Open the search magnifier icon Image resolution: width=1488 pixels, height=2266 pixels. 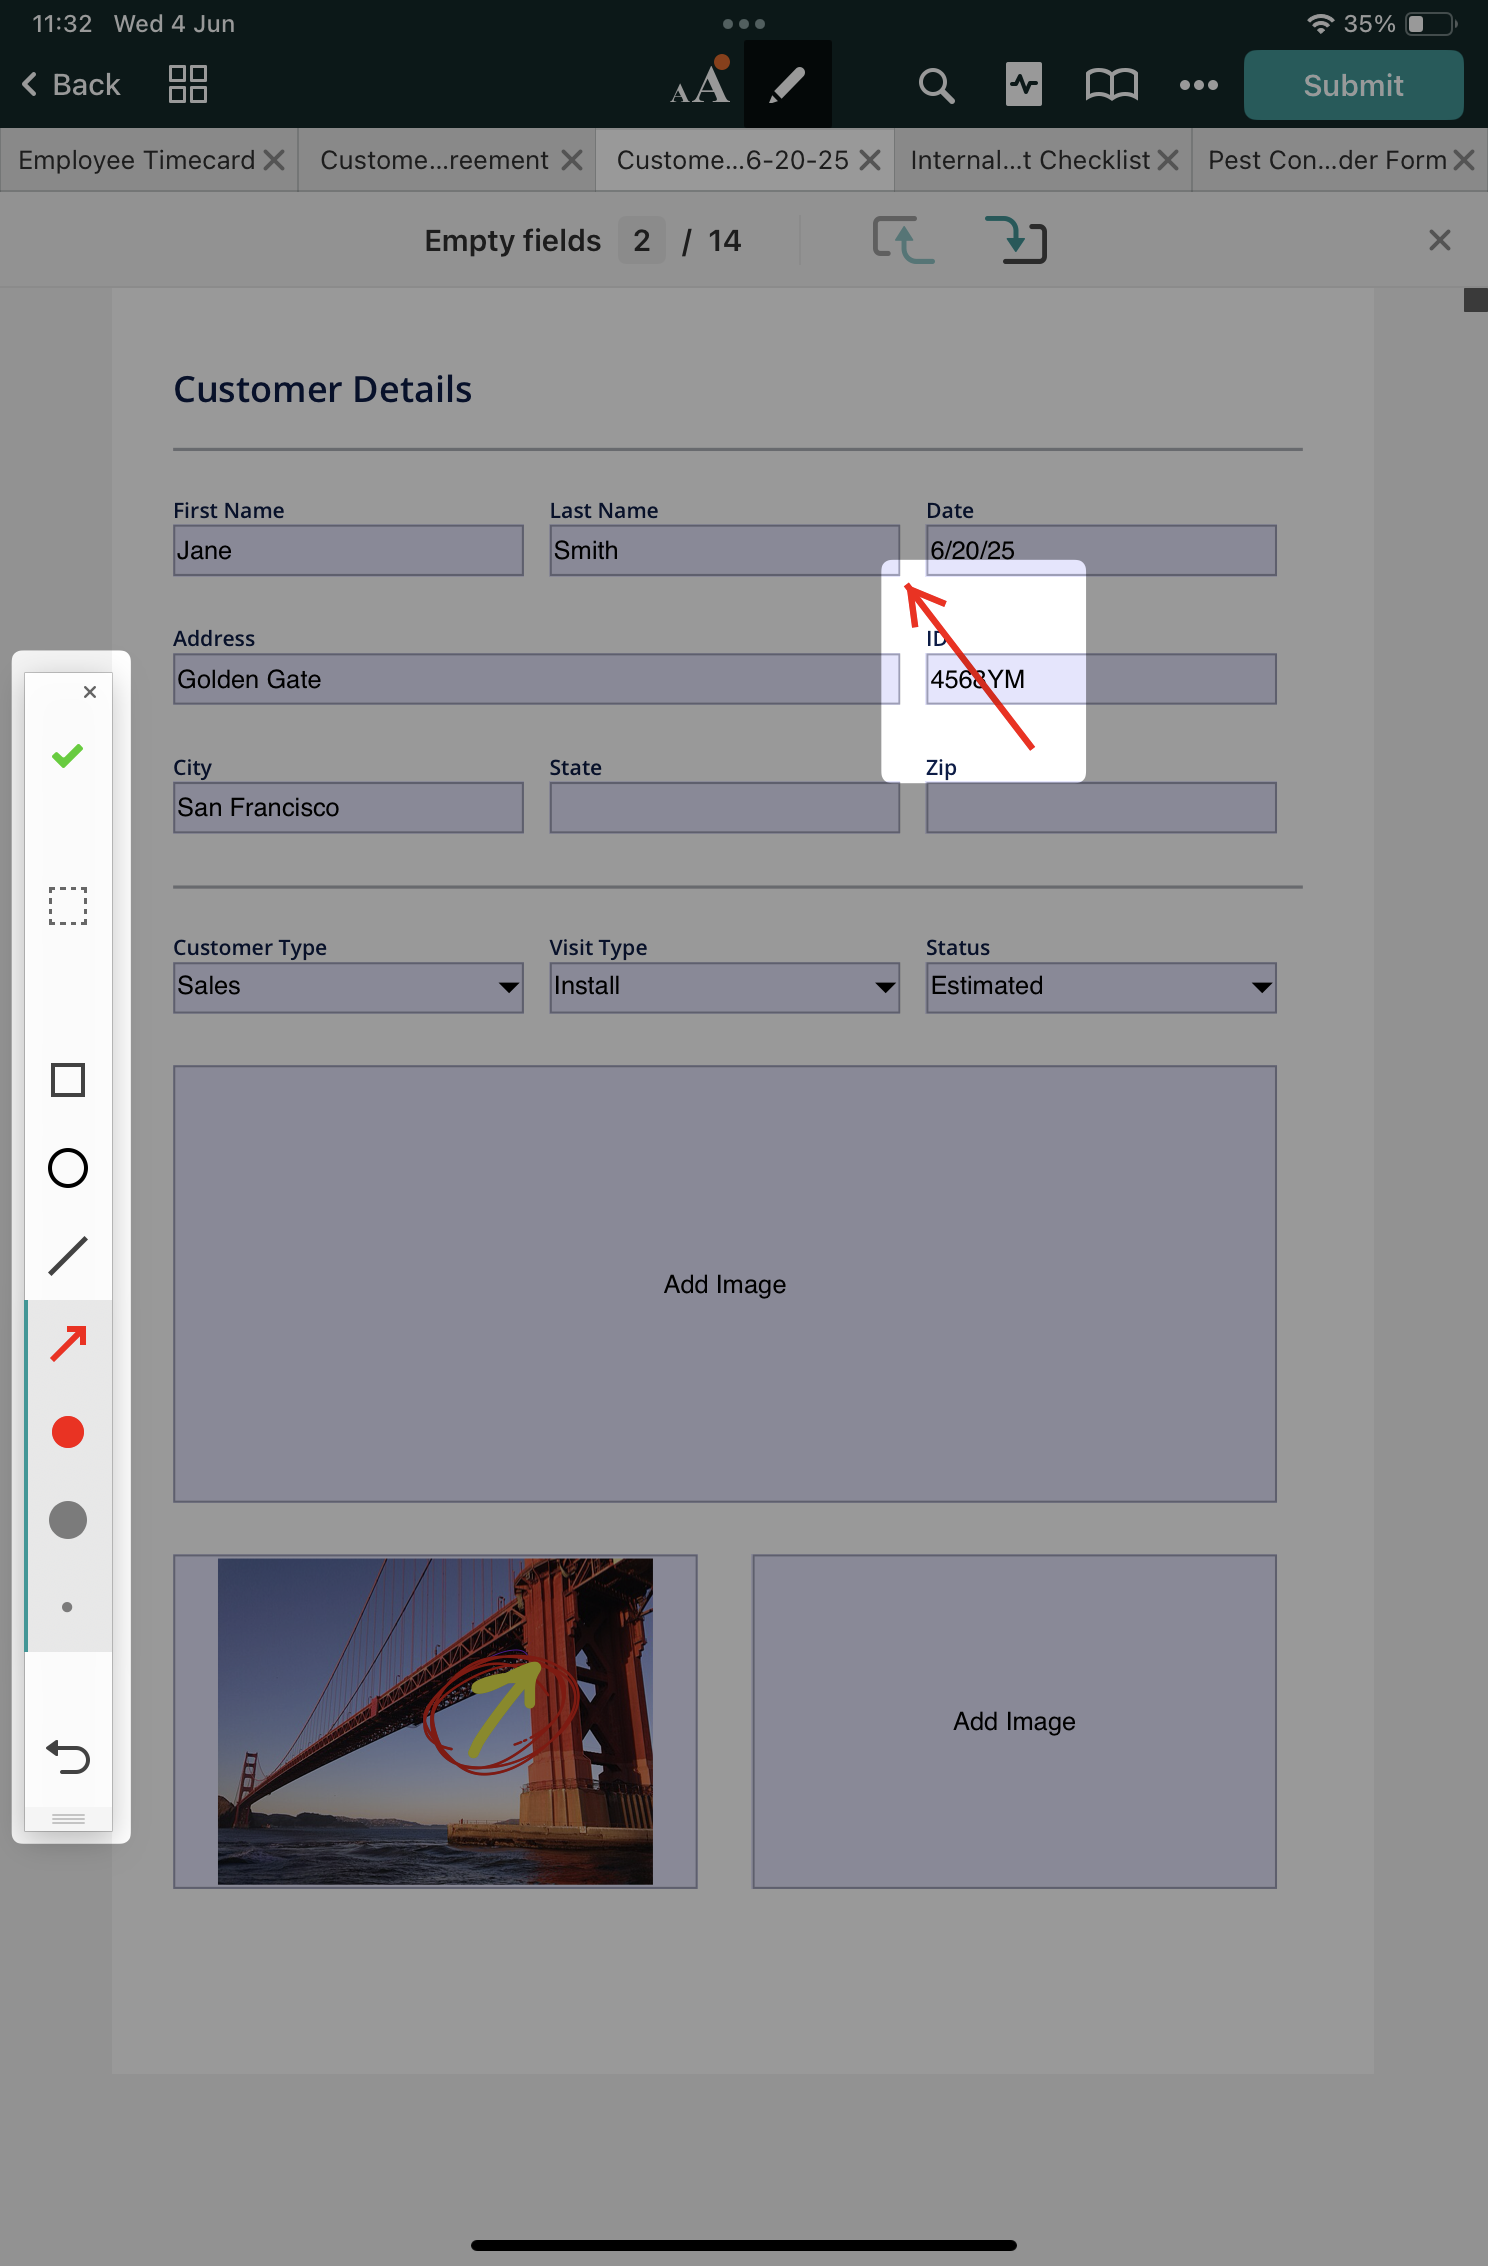click(936, 86)
